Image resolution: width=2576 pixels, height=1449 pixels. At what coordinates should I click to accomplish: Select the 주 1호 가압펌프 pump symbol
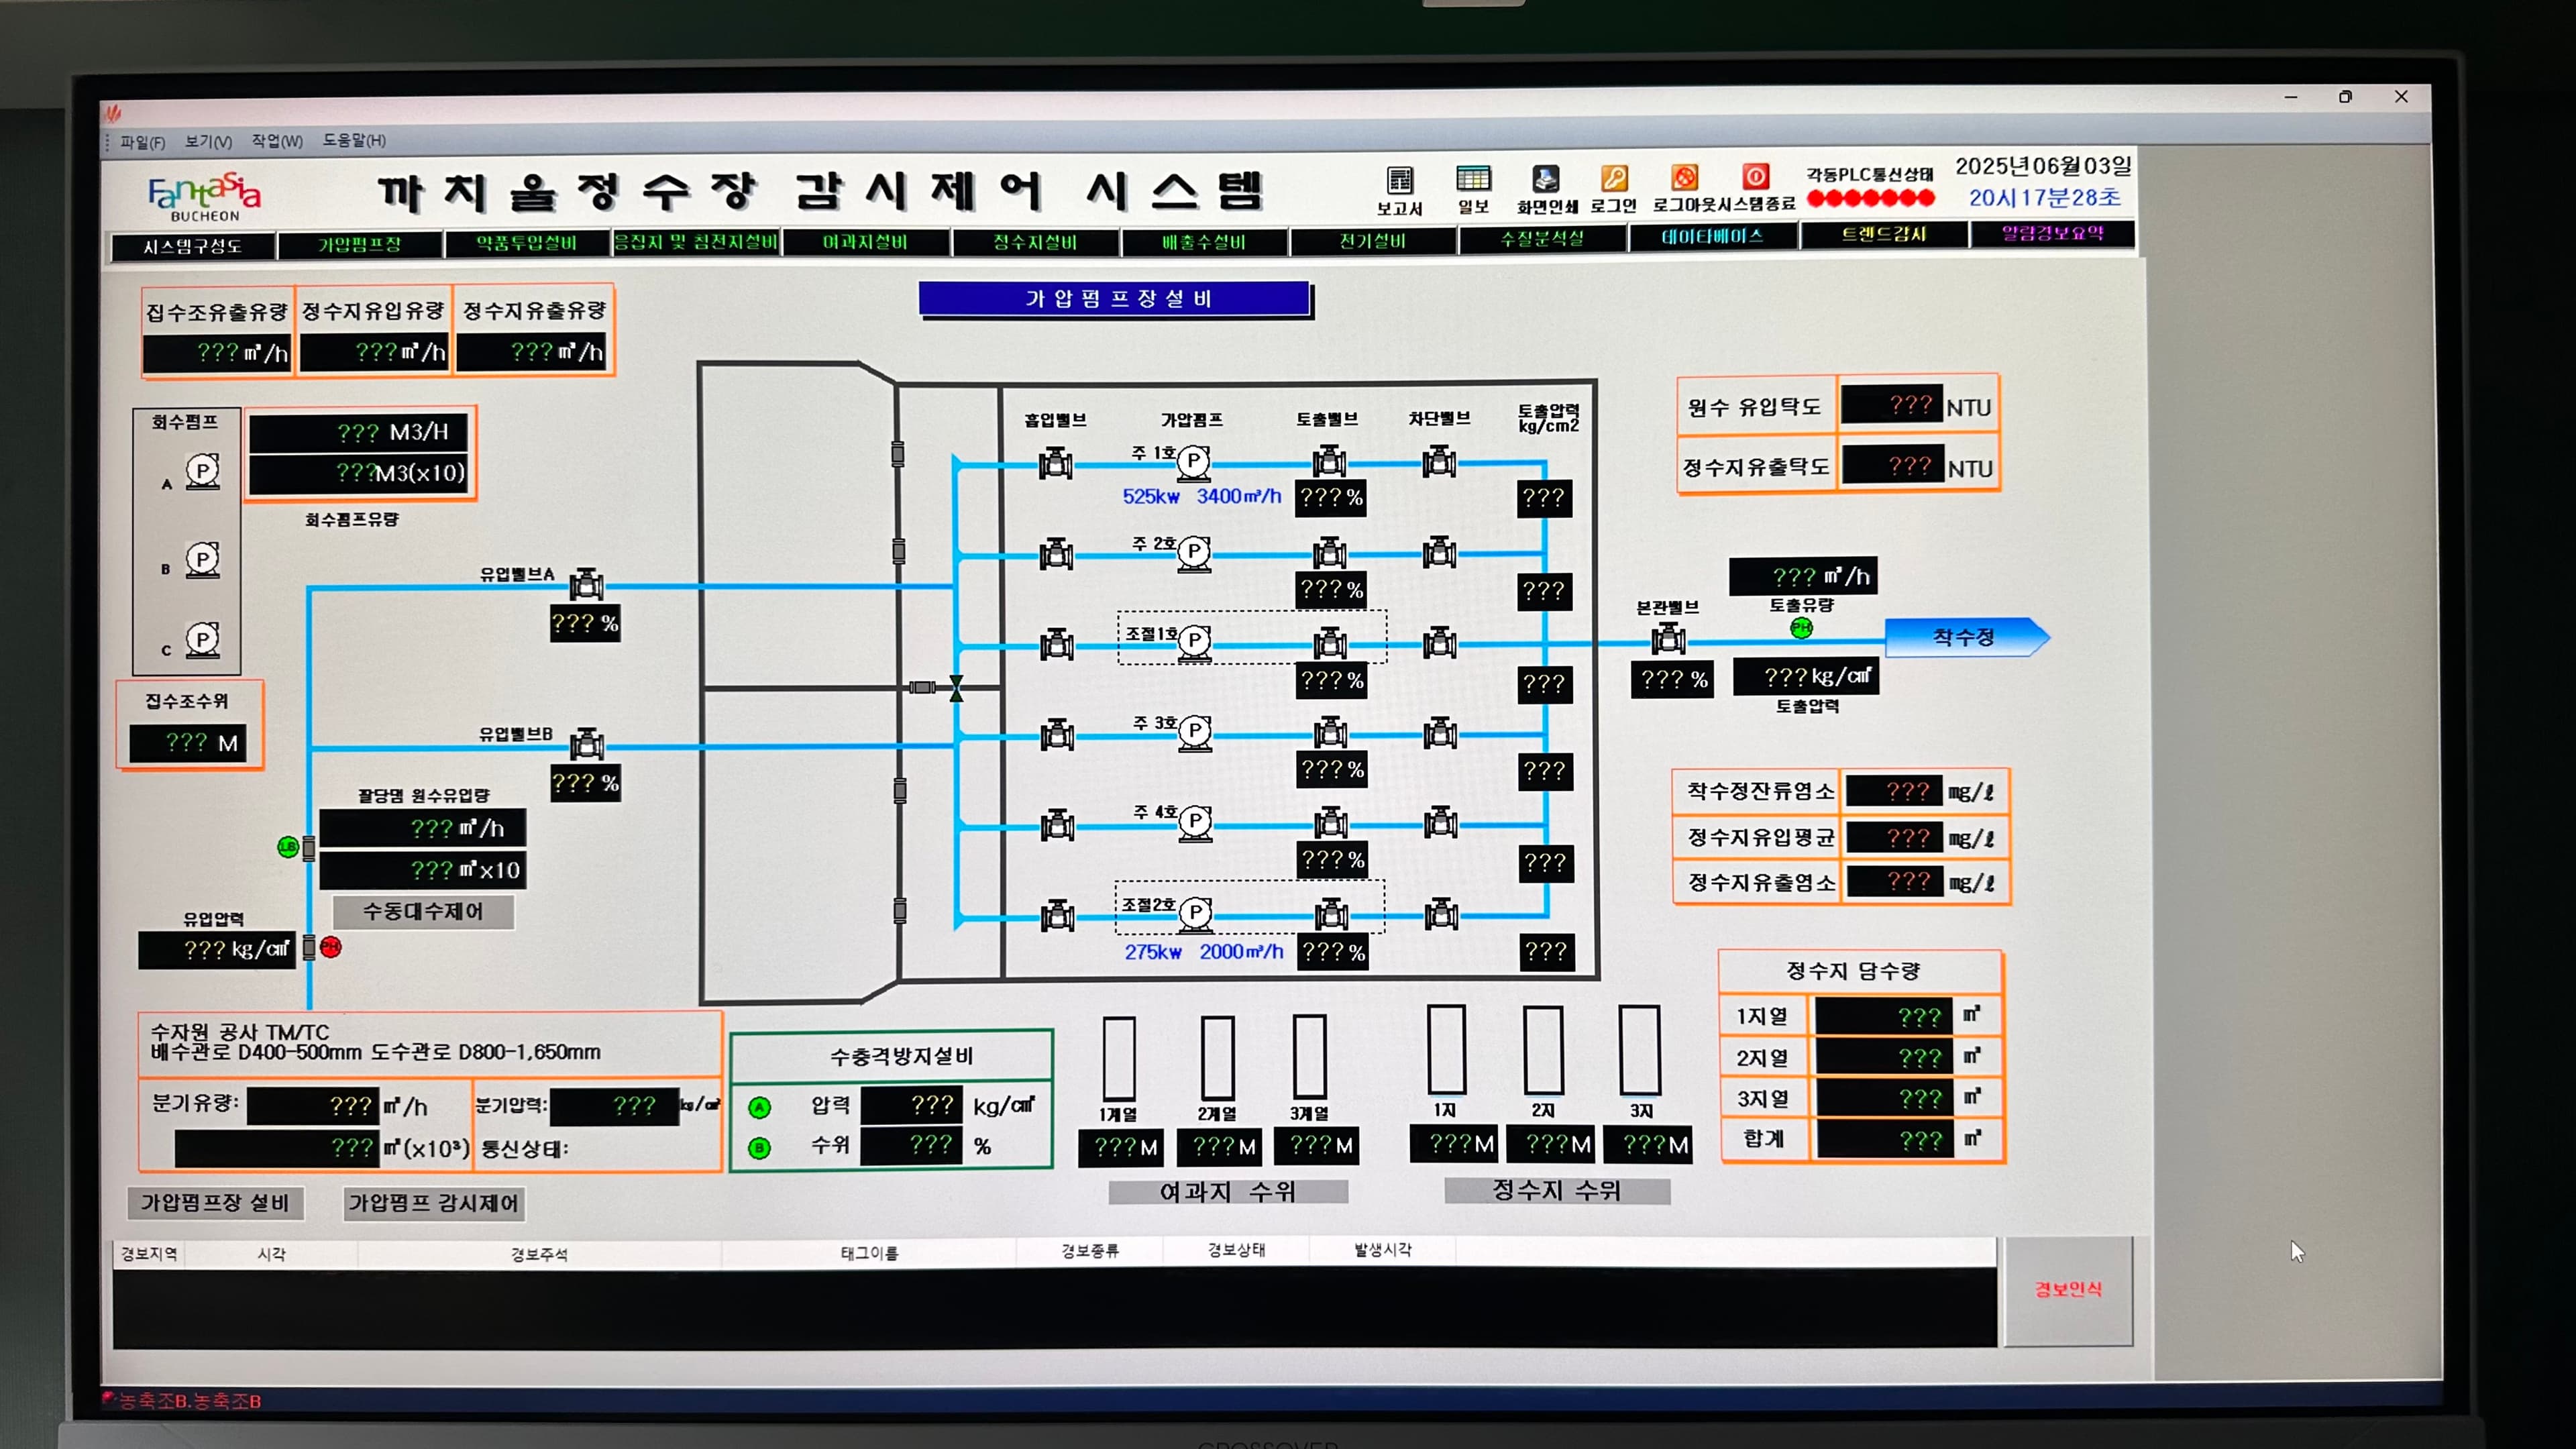pyautogui.click(x=1194, y=462)
